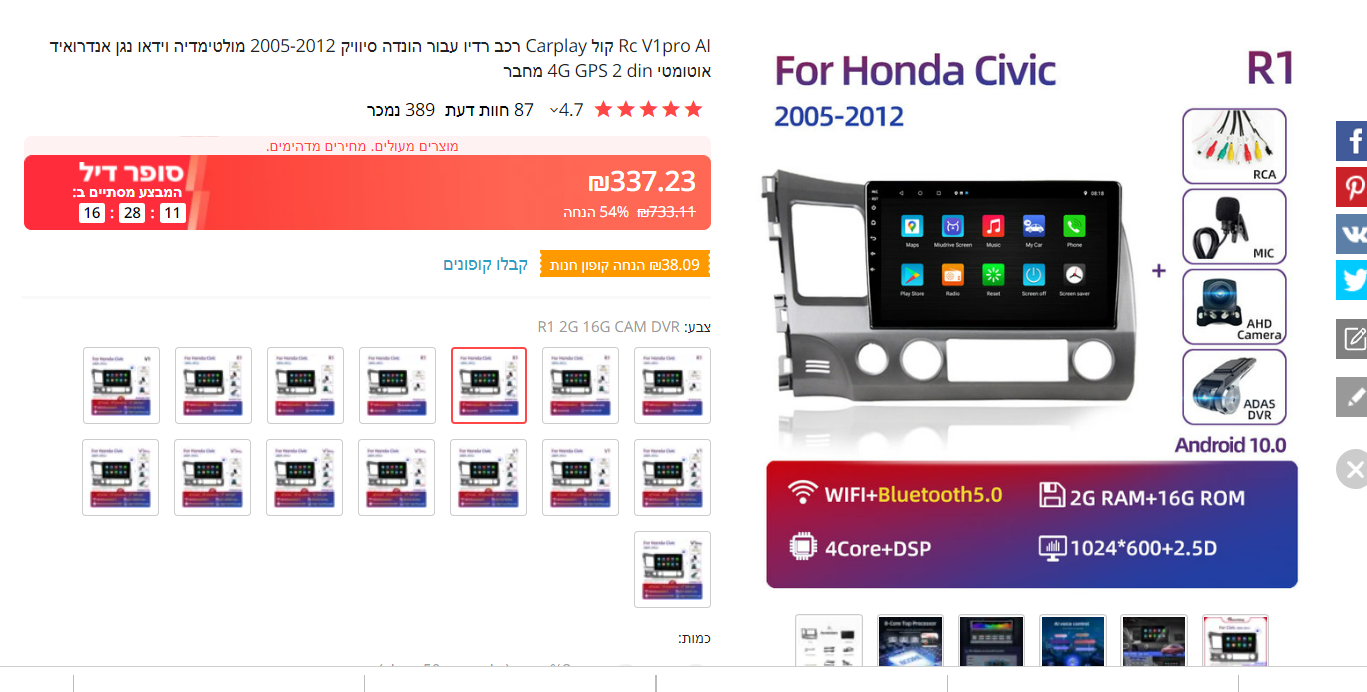Open the rainbow light-bar gallery thumbnail
This screenshot has width=1367, height=692.
[991, 641]
